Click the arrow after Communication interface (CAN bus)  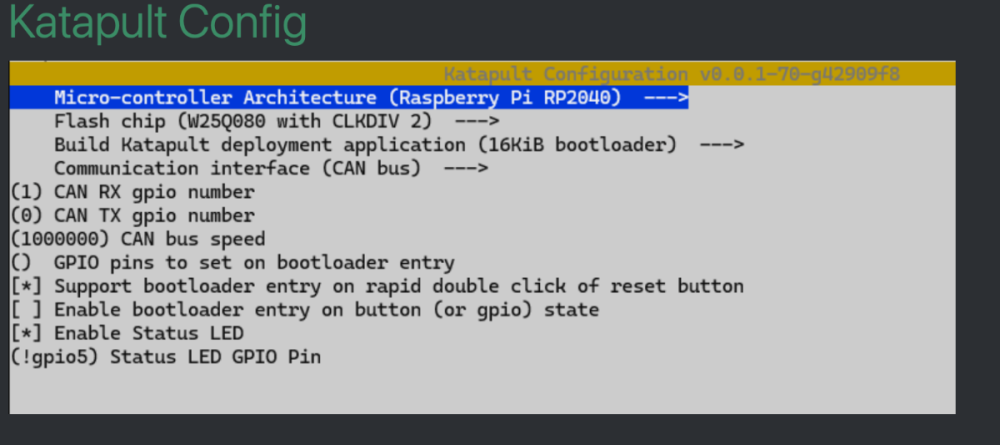click(x=466, y=168)
